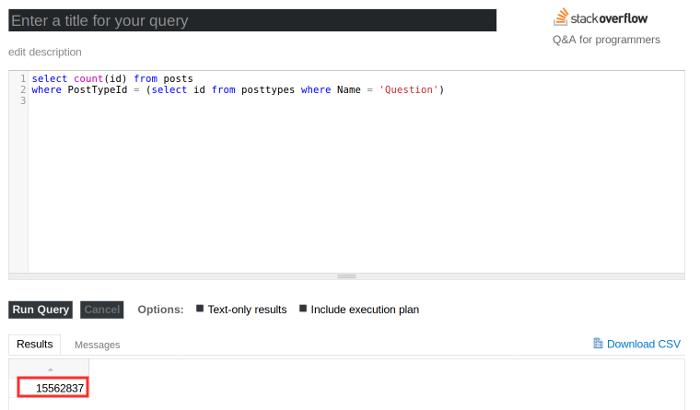
Task: Focus the query title input field
Action: (x=252, y=20)
